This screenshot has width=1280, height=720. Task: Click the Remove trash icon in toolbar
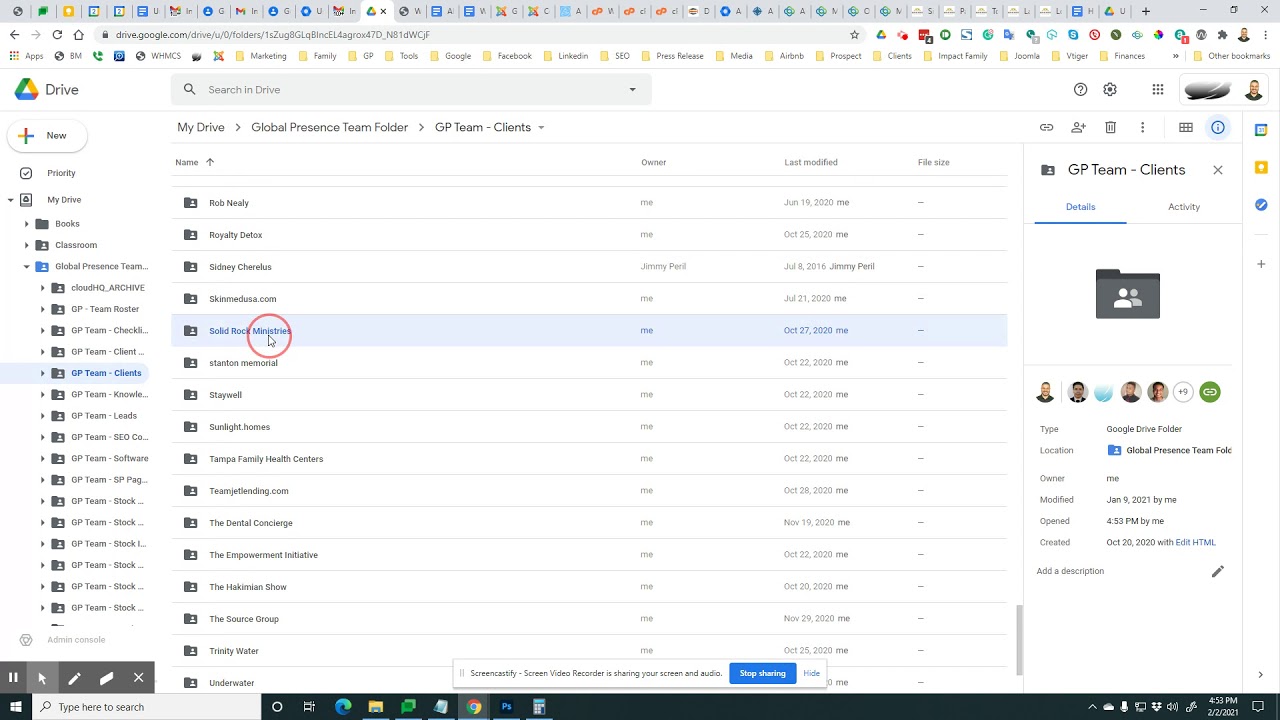(x=1110, y=127)
